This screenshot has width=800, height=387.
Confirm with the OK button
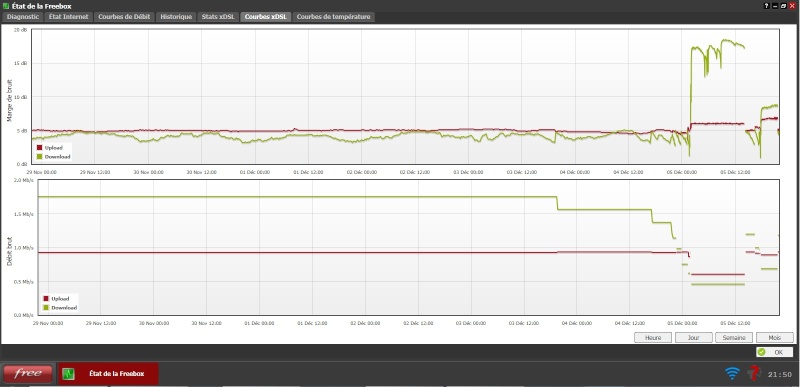point(774,352)
